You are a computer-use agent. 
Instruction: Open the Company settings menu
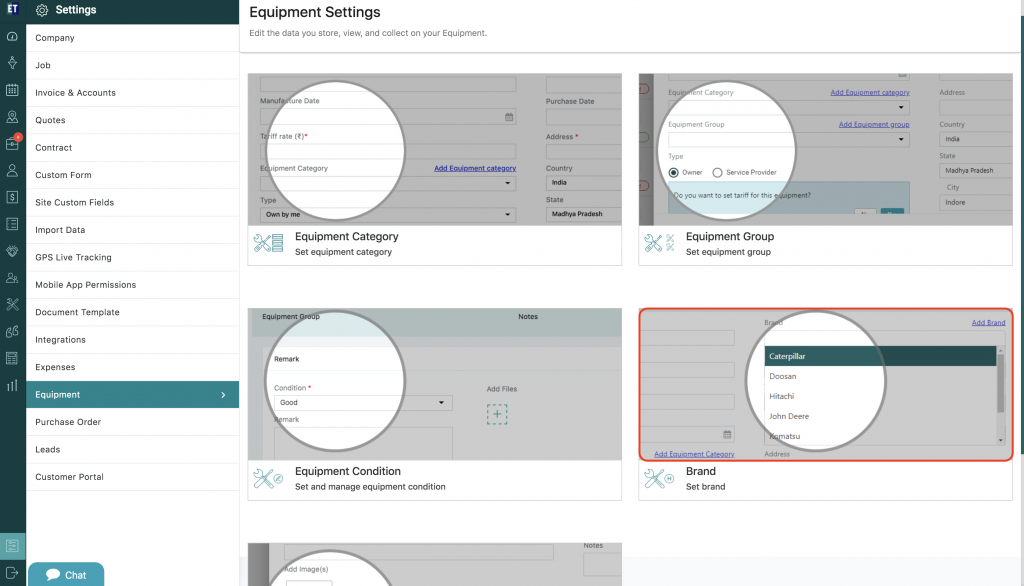tap(133, 38)
